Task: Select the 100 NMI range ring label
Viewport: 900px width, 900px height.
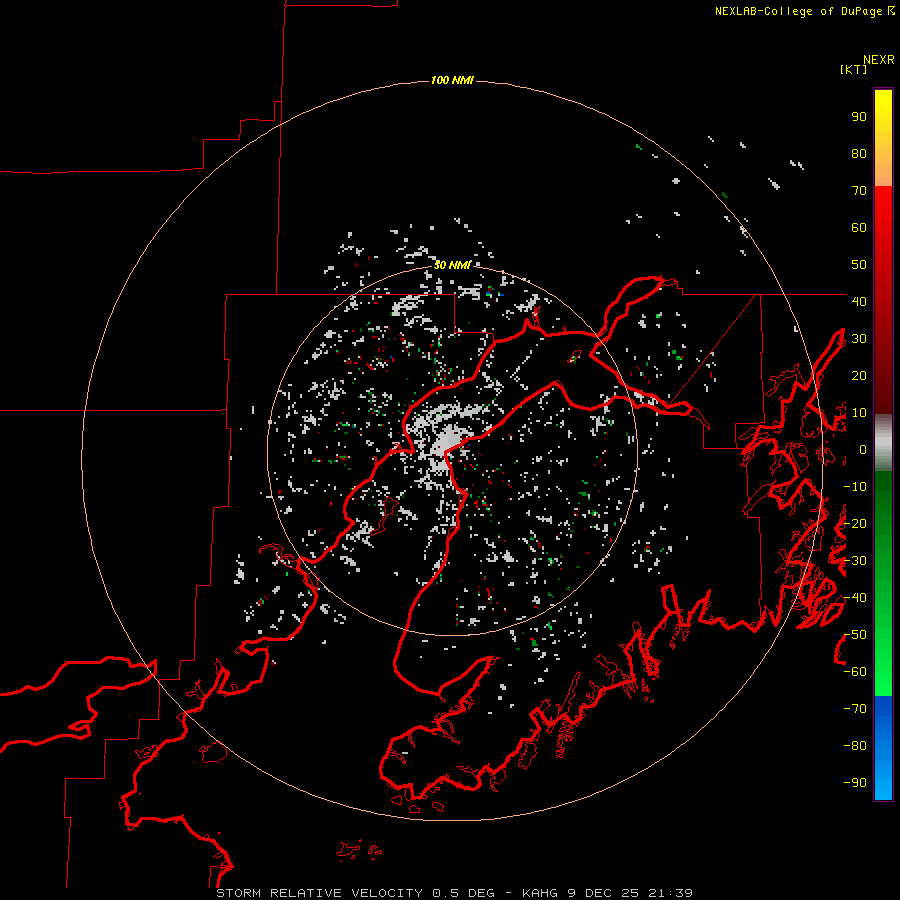Action: [x=452, y=80]
